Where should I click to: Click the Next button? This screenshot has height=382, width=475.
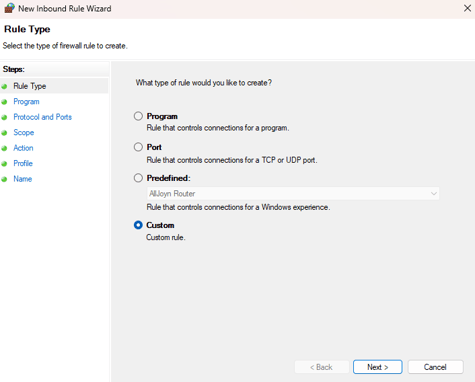[378, 367]
